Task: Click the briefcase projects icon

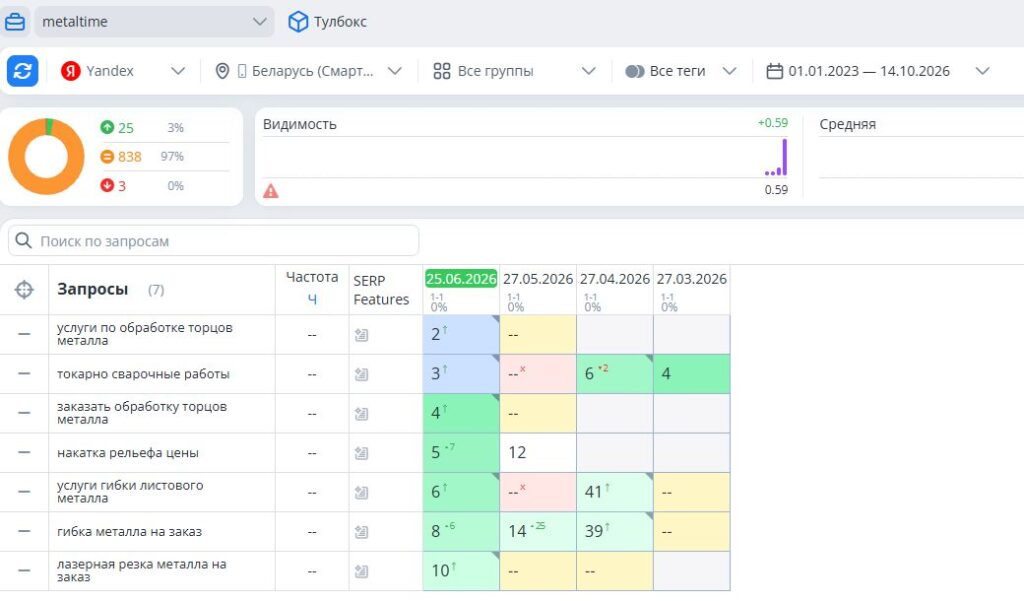Action: coord(15,22)
